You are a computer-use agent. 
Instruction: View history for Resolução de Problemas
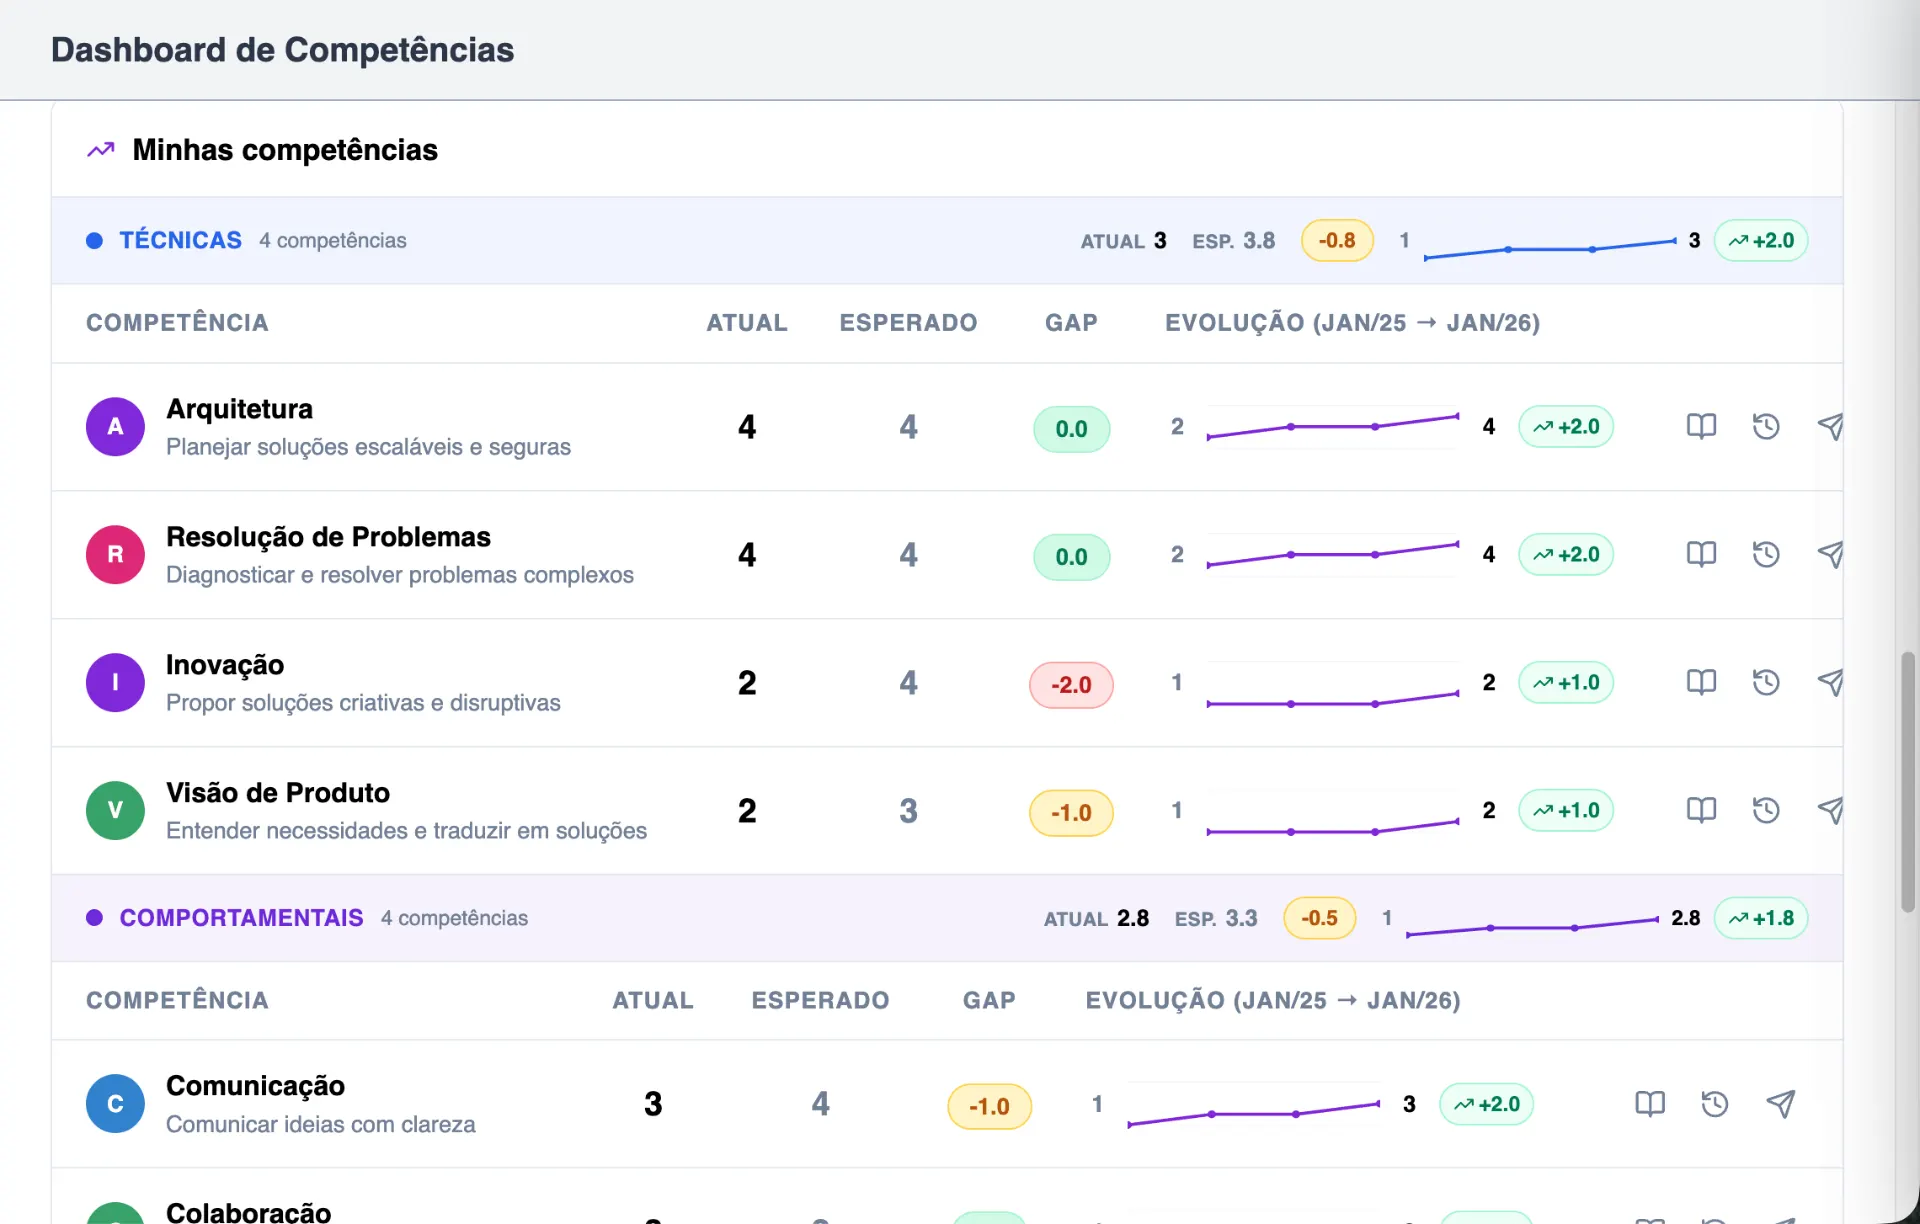1766,555
